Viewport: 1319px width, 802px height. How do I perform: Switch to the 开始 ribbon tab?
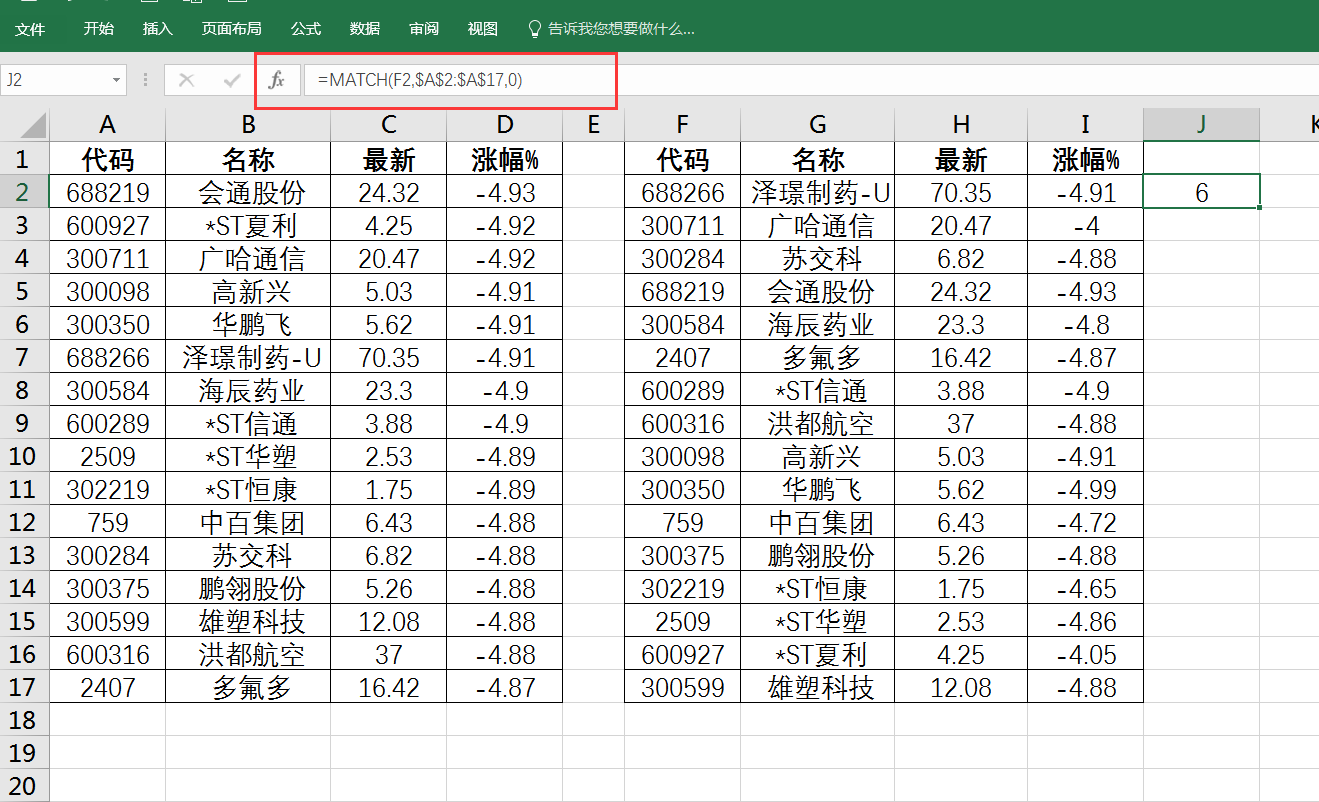98,29
